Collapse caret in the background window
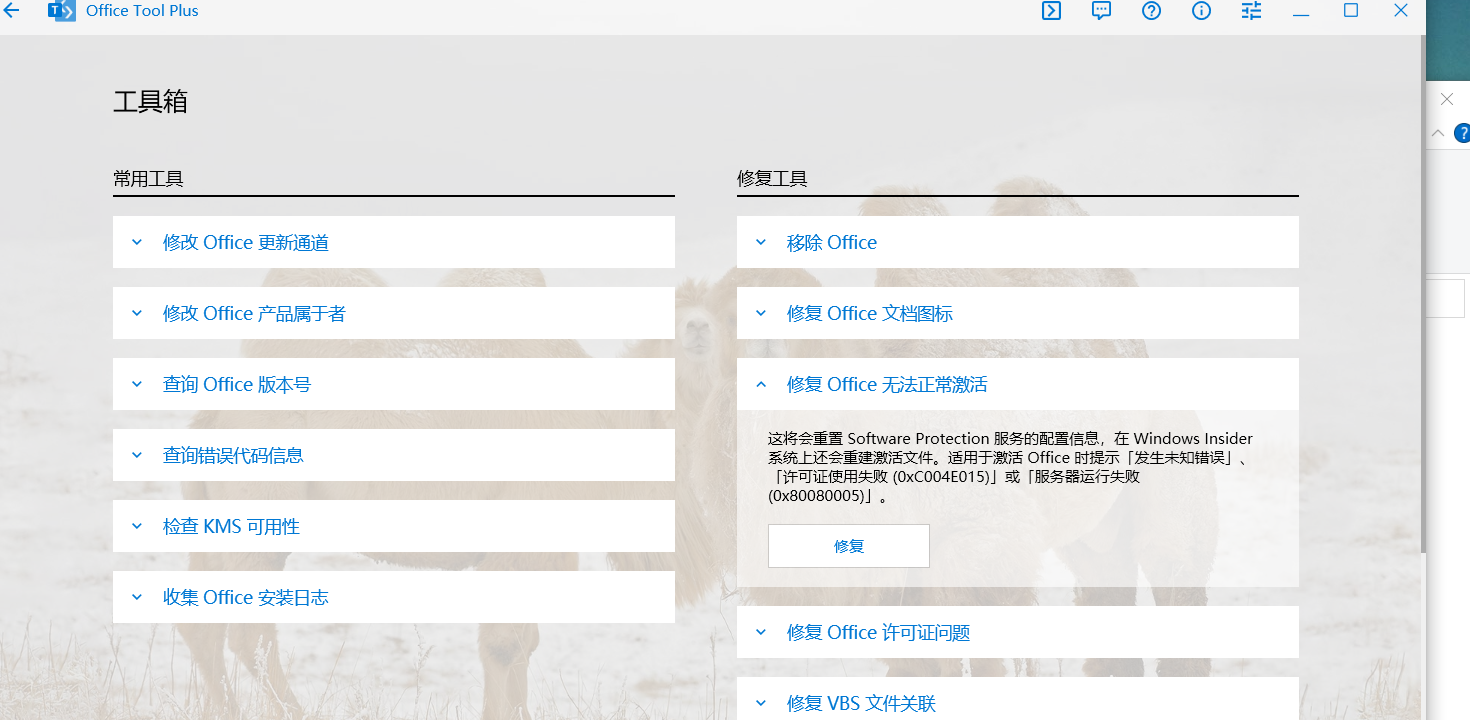 pyautogui.click(x=1438, y=132)
